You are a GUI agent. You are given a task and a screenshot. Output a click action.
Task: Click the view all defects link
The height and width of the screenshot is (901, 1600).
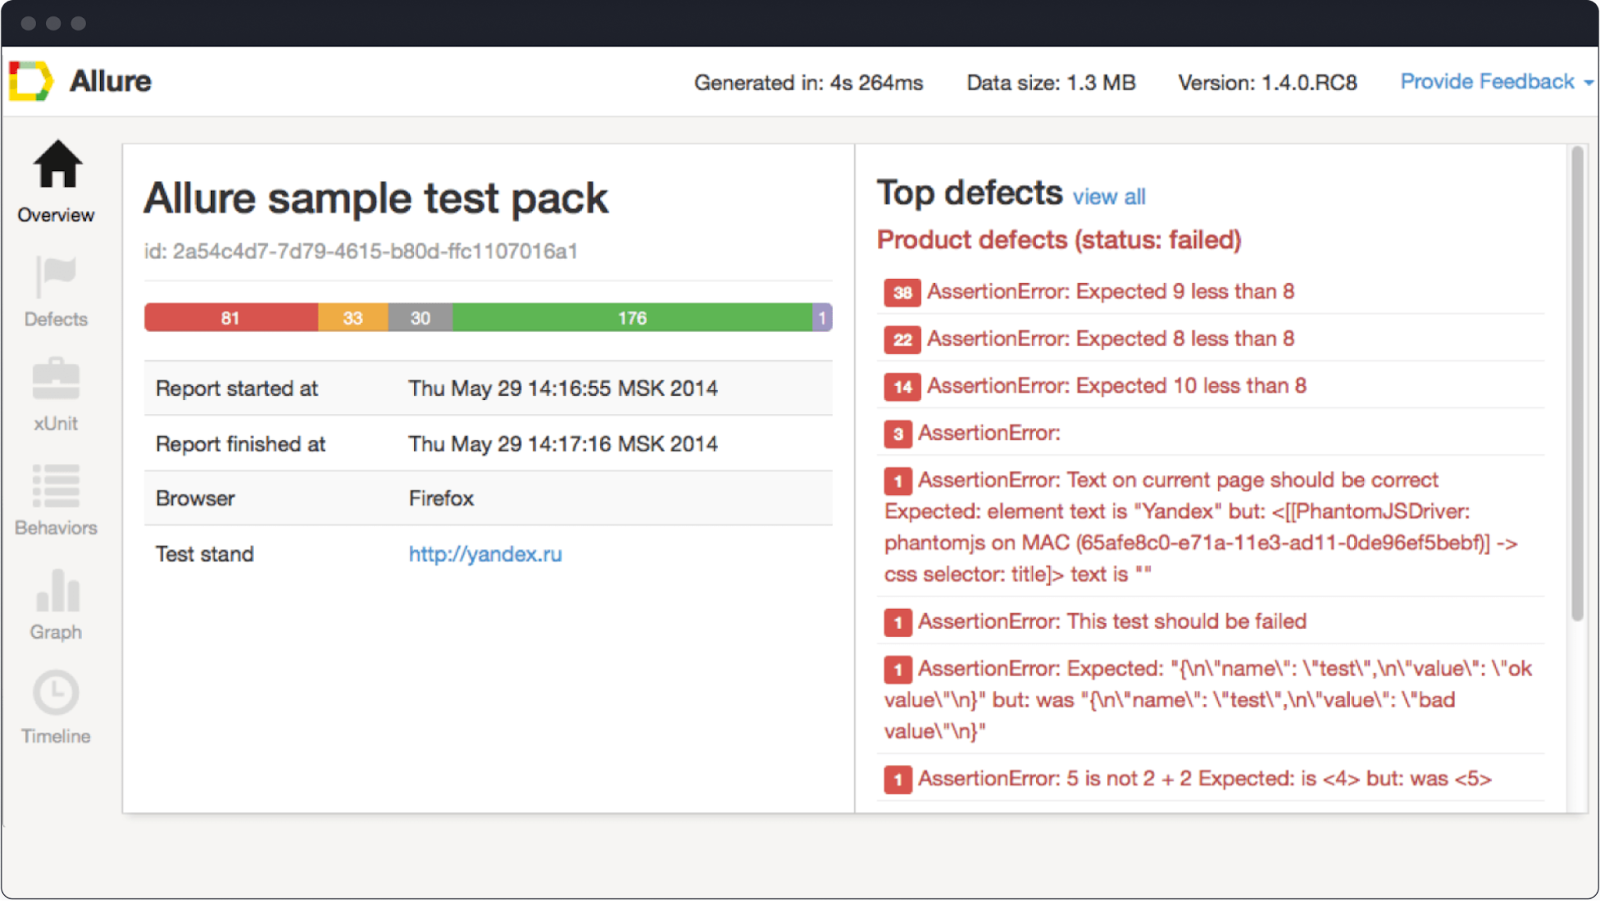[x=1109, y=197]
